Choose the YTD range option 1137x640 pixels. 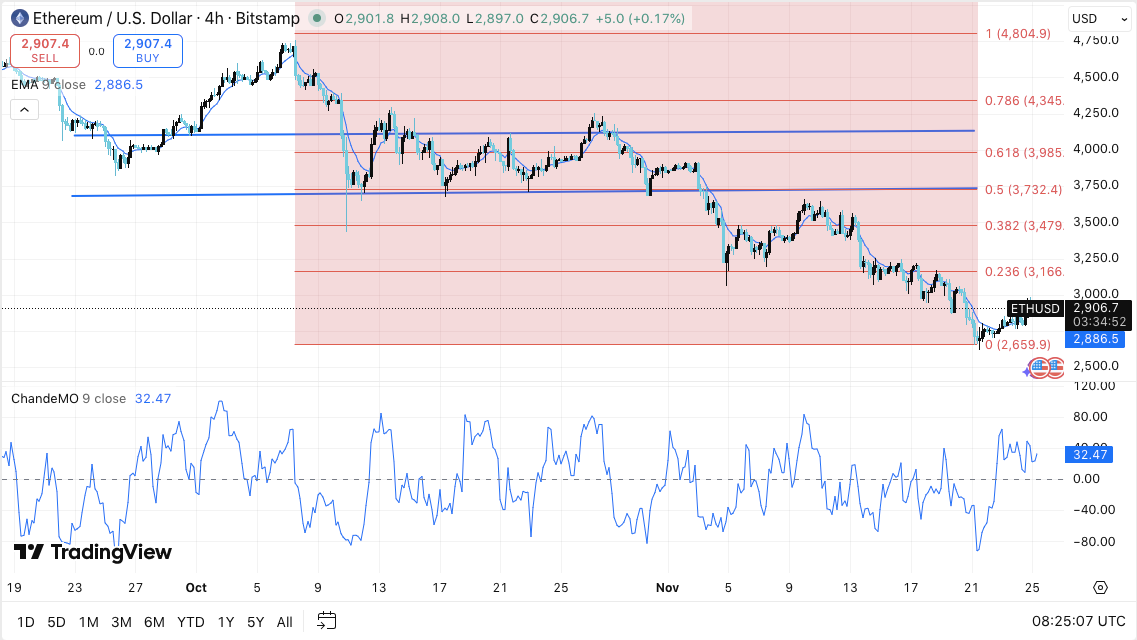pyautogui.click(x=190, y=621)
